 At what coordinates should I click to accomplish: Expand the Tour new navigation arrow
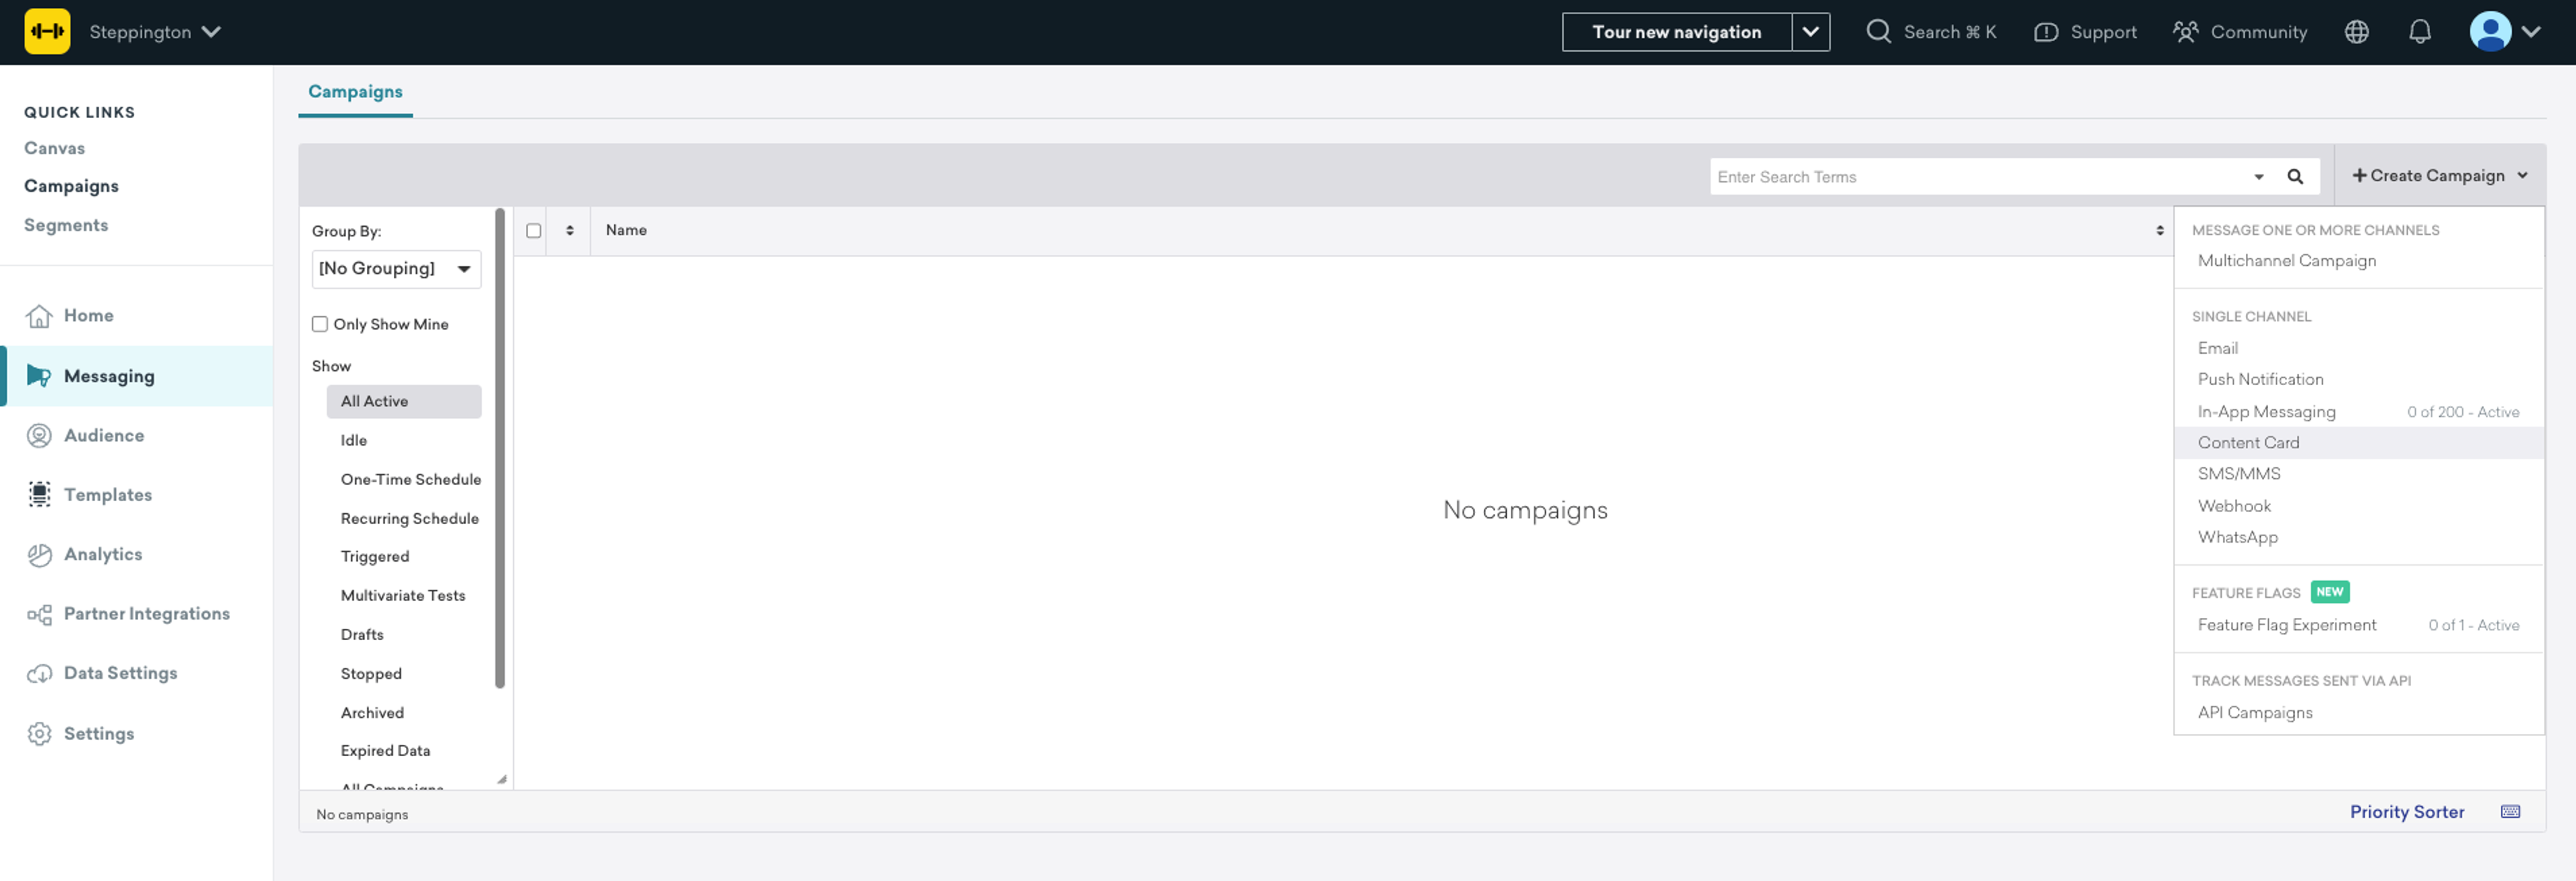(x=1810, y=32)
